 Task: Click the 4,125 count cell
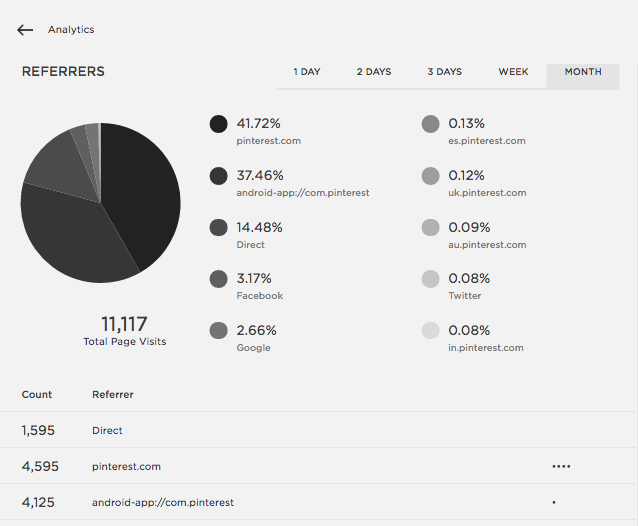(x=38, y=502)
